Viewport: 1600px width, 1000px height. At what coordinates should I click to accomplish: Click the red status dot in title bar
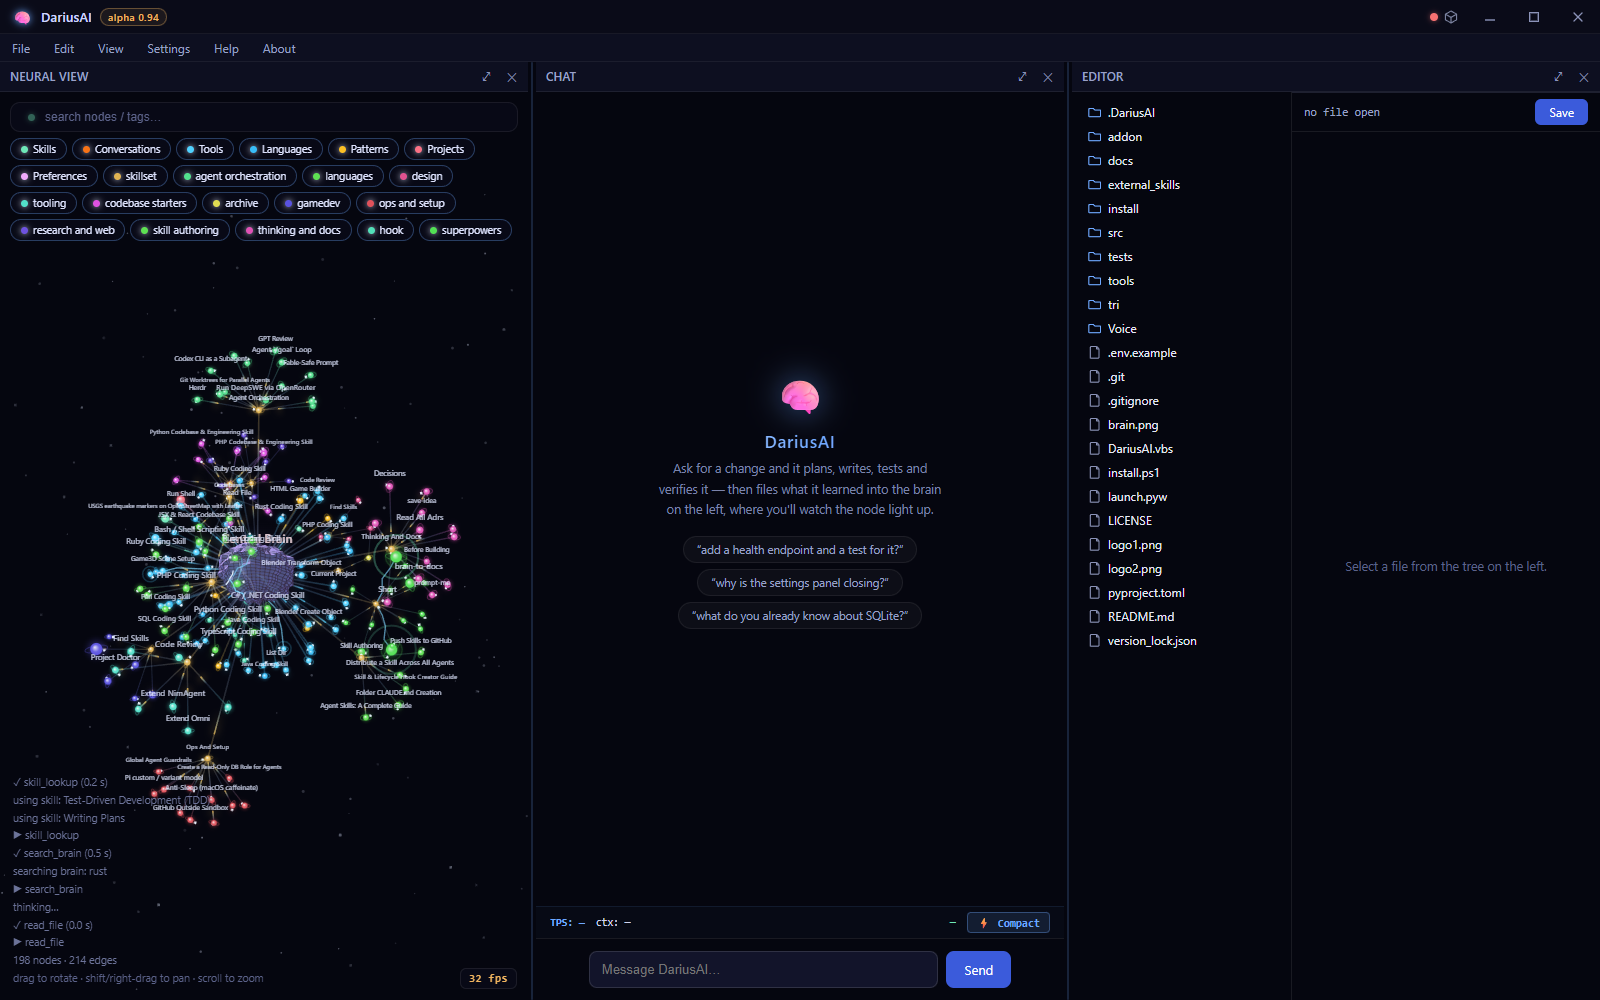(1434, 17)
